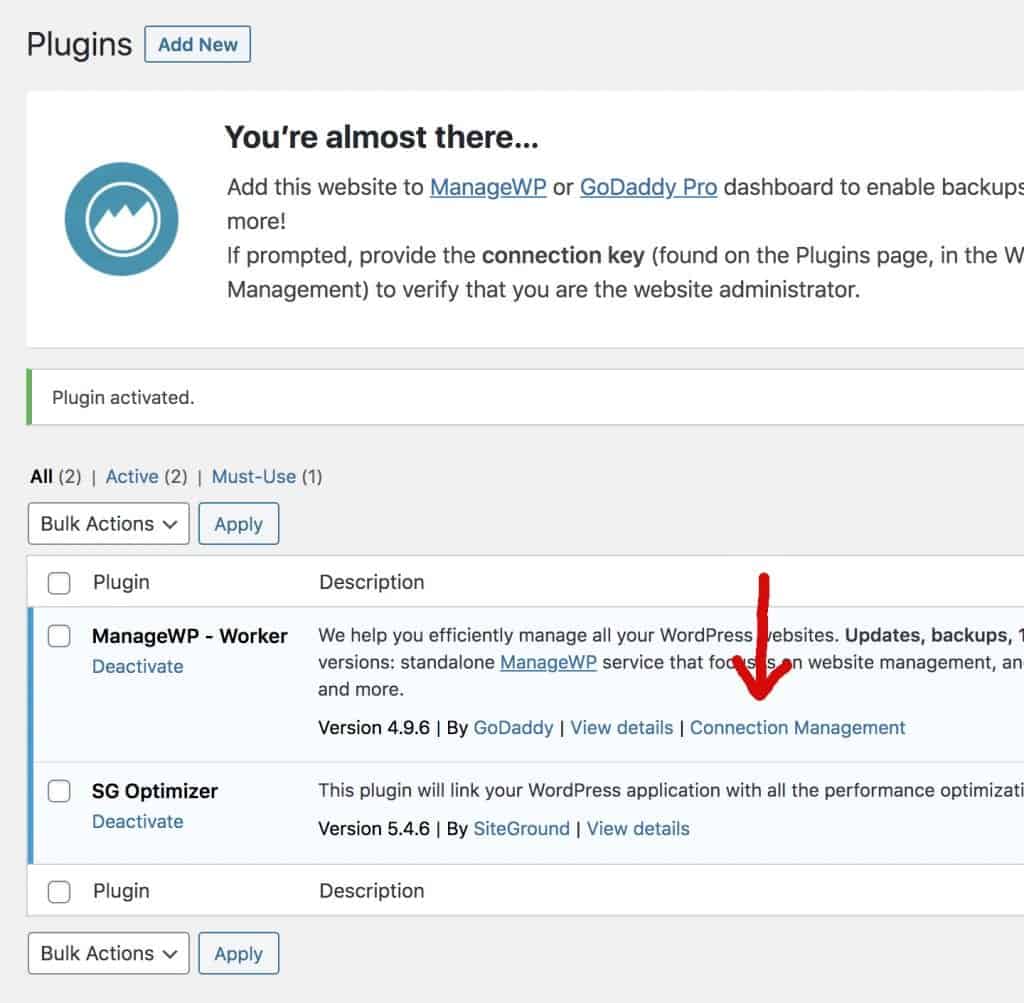Viewport: 1024px width, 1003px height.
Task: Open the top Bulk Actions dropdown
Action: 109,524
